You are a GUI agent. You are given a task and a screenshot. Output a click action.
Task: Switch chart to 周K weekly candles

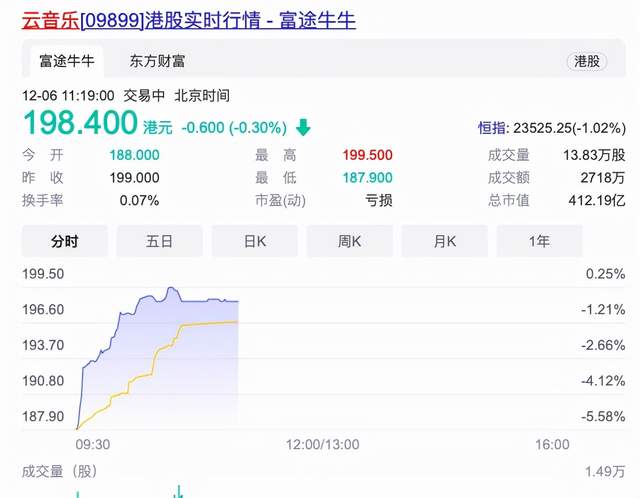(349, 241)
